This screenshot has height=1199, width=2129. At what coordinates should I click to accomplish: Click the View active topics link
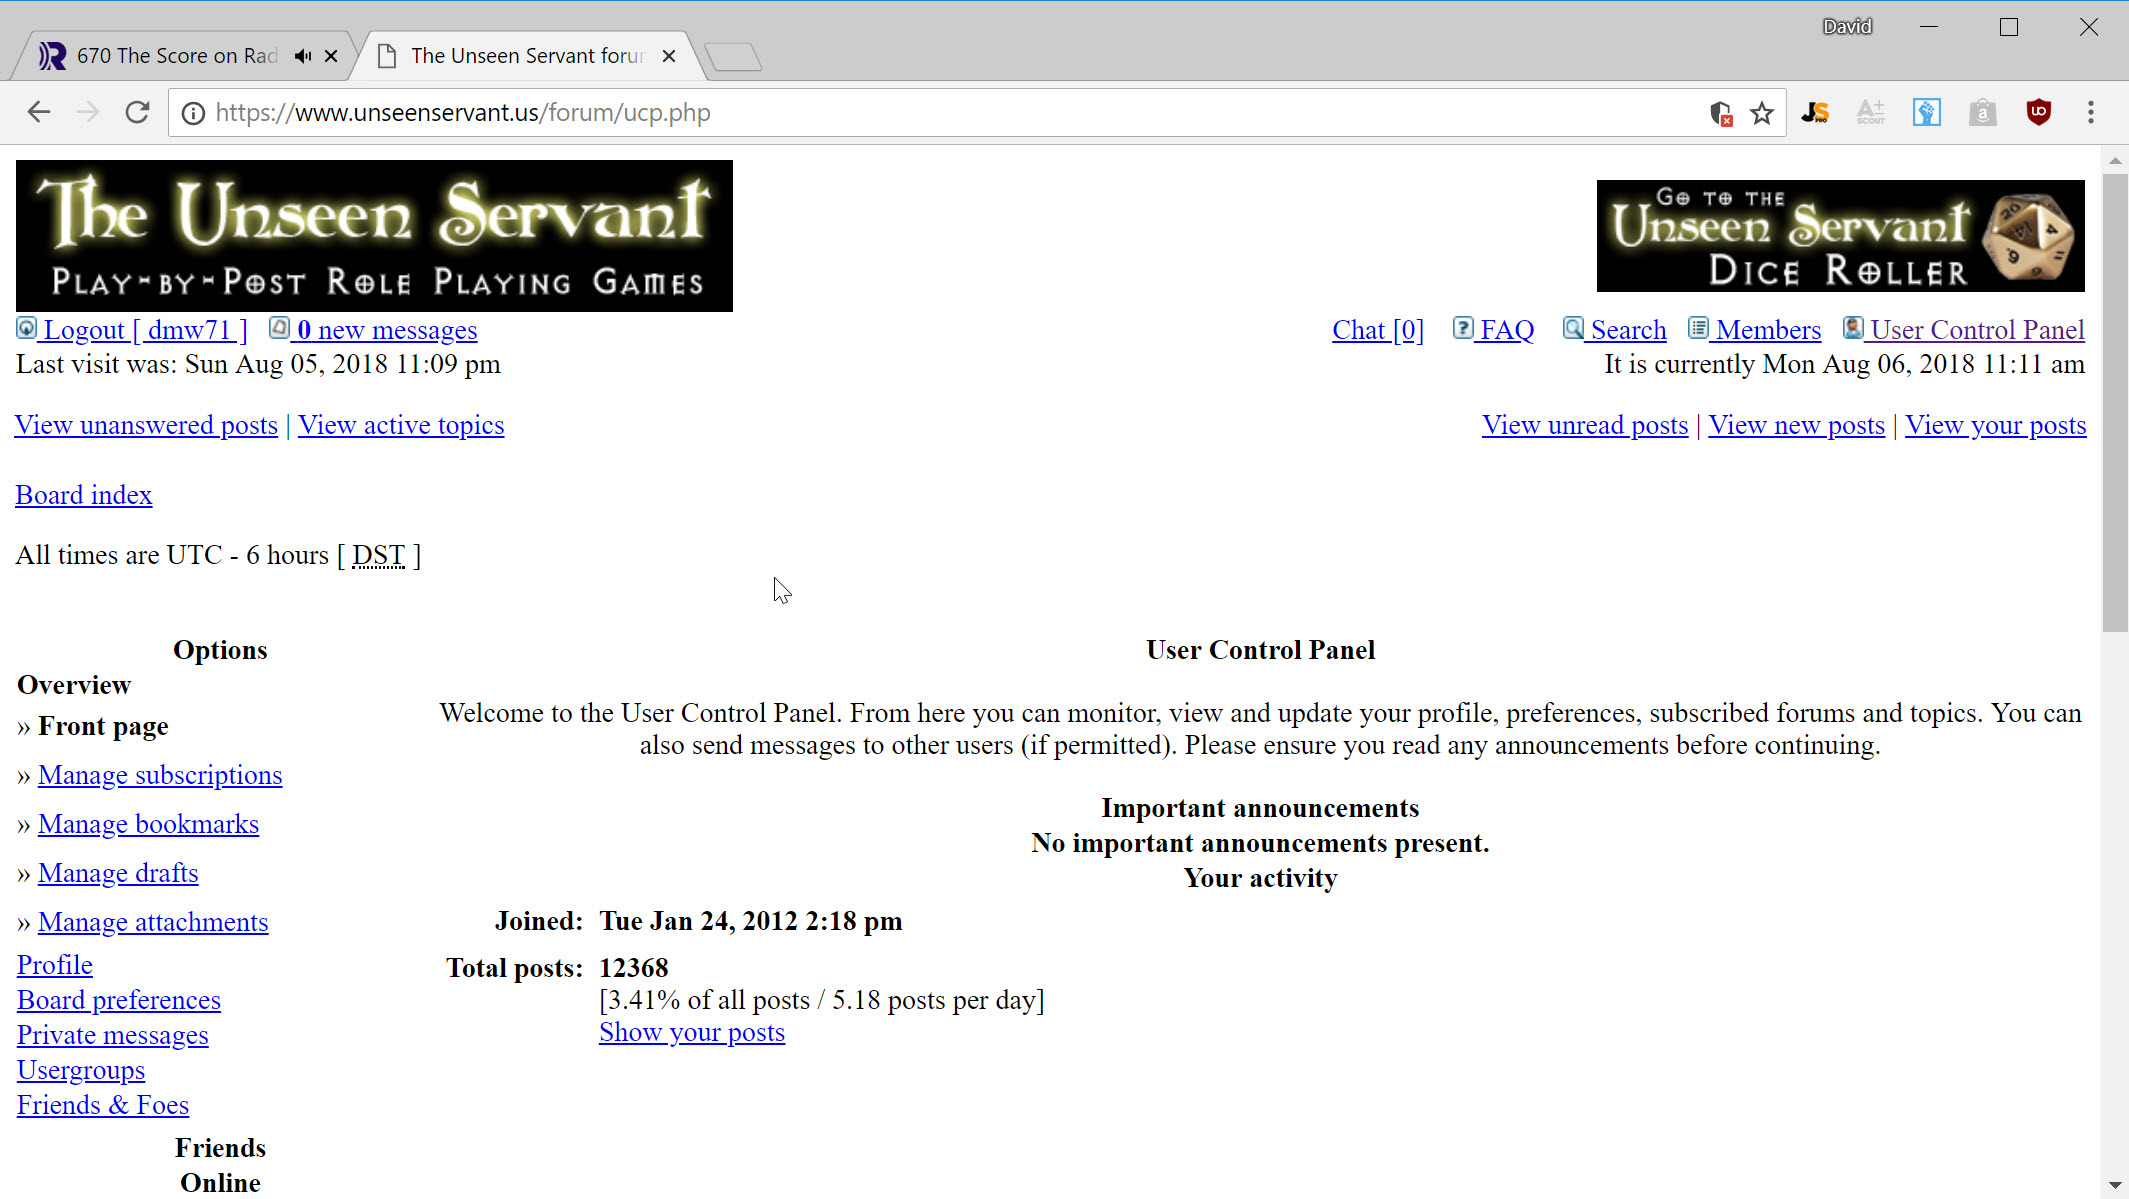401,424
